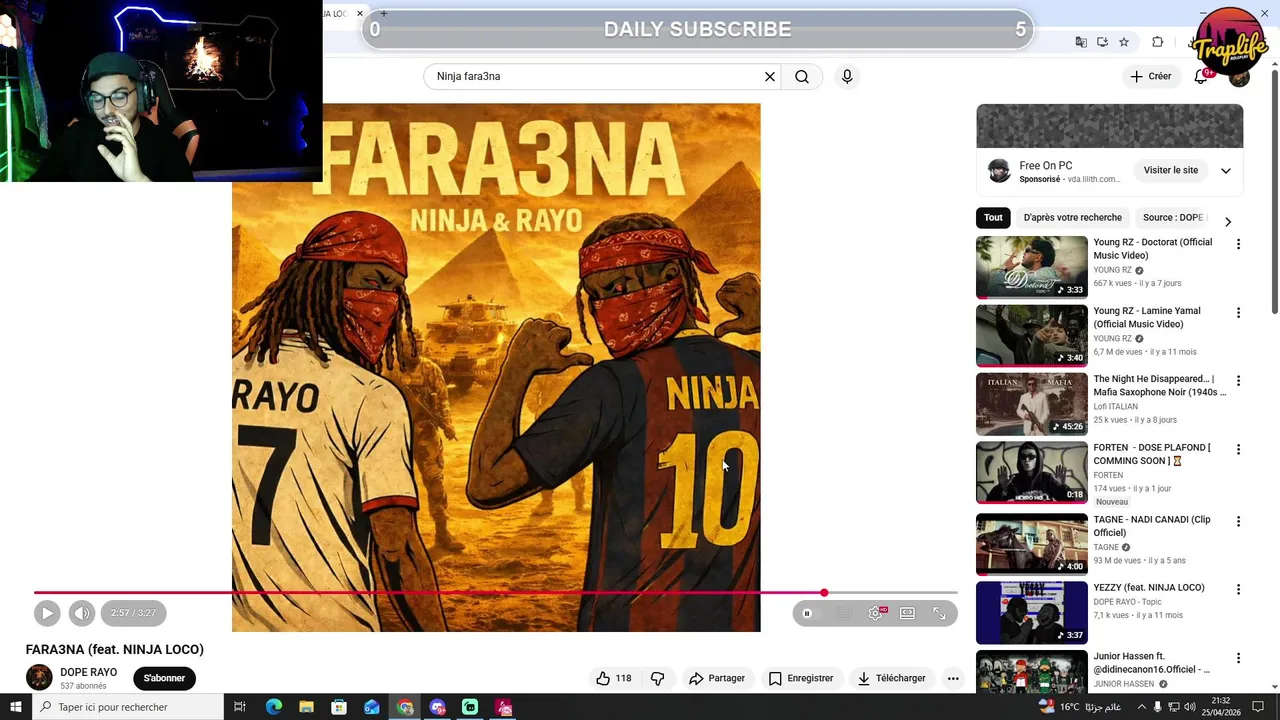
Task: Expand the Free On PC ad chevron
Action: [1226, 171]
